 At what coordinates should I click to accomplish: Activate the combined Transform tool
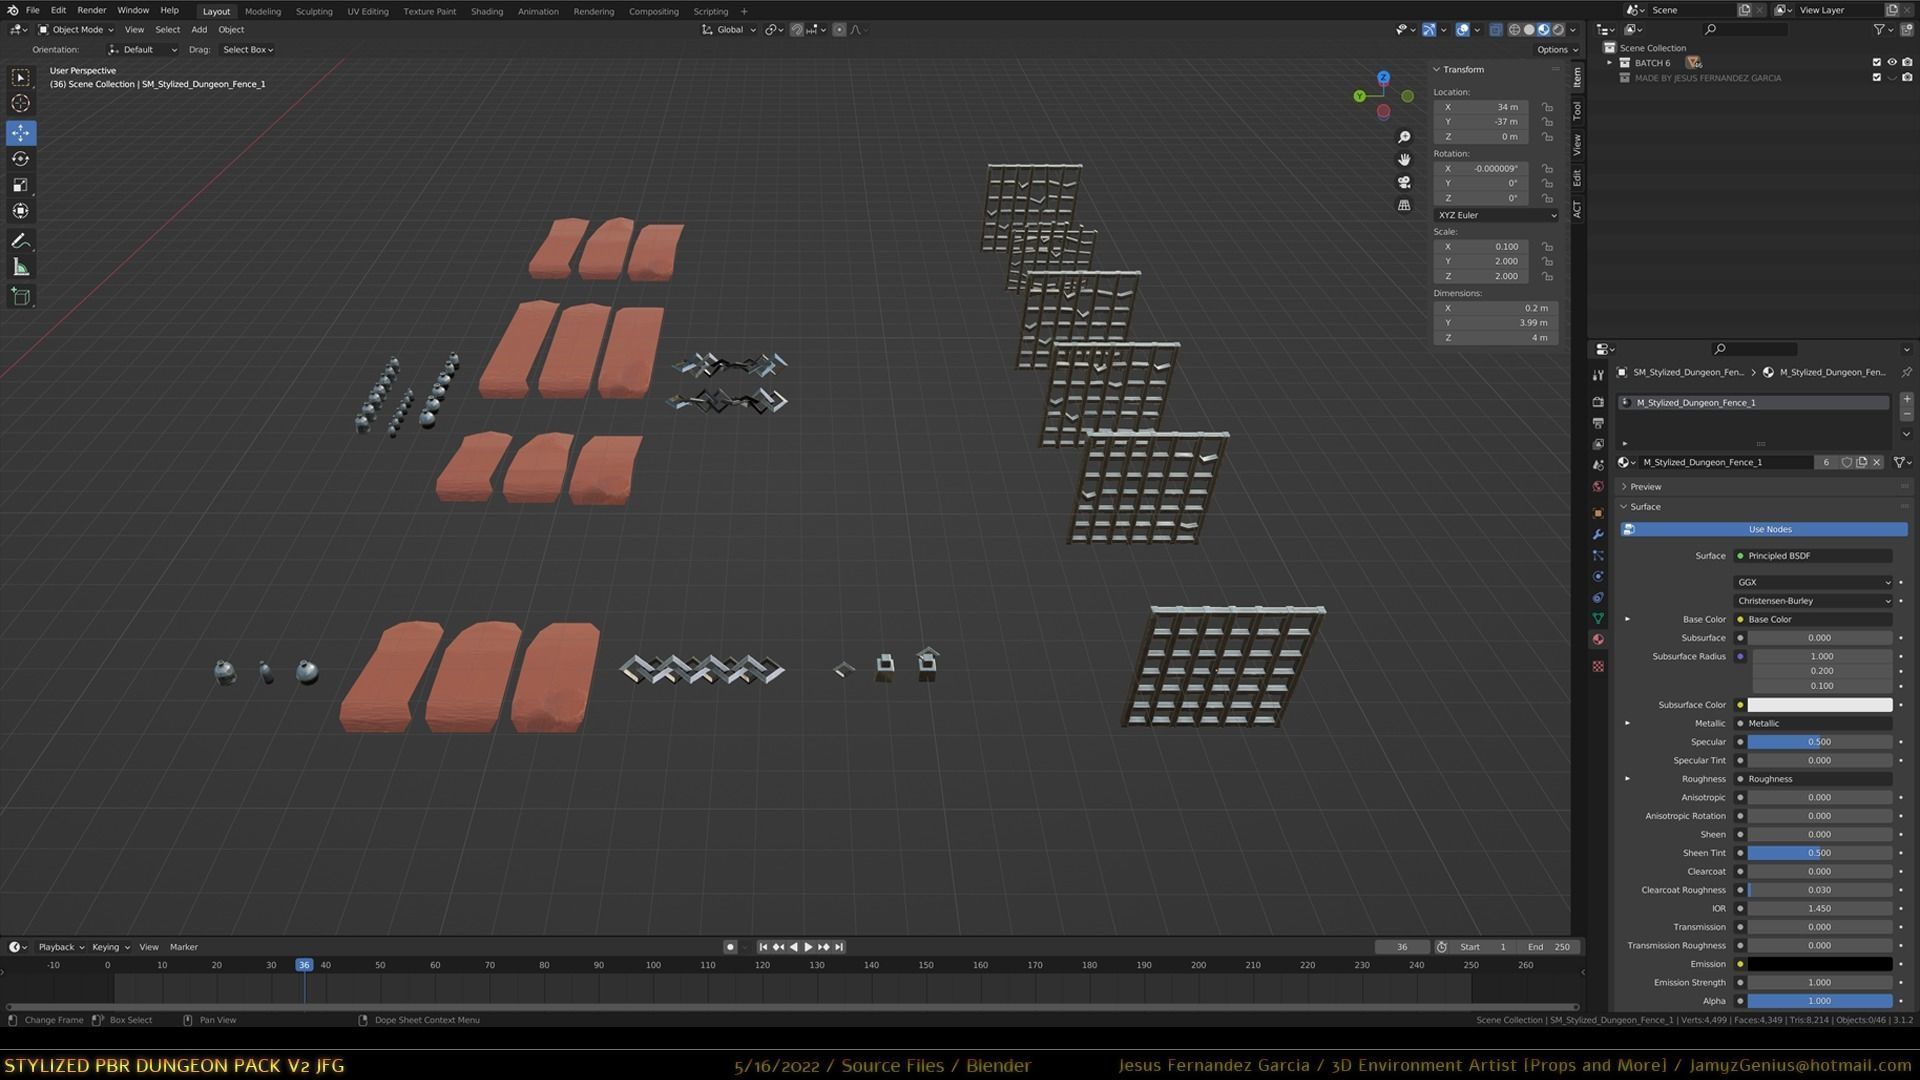tap(21, 211)
